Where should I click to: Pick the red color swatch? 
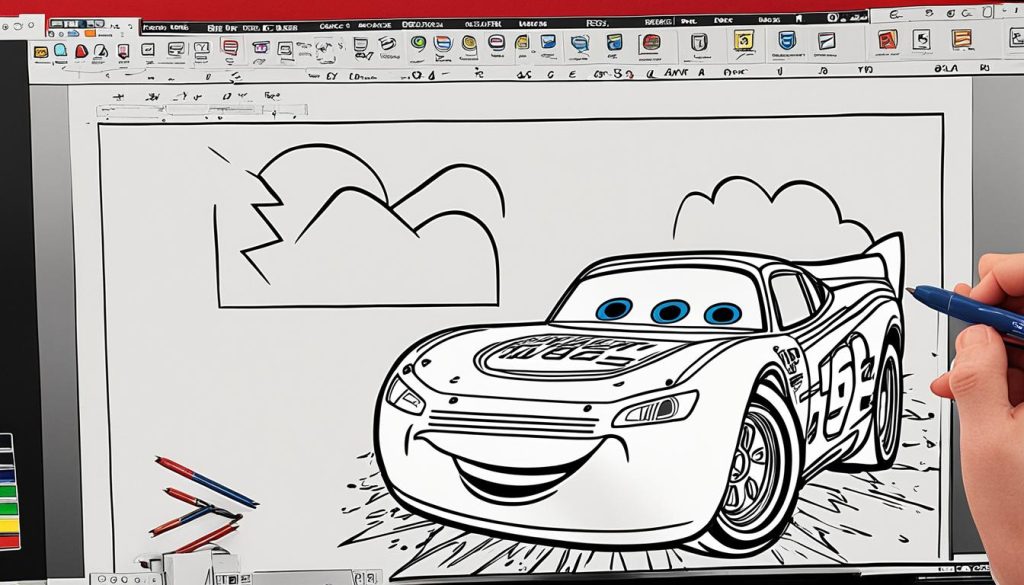[9, 541]
